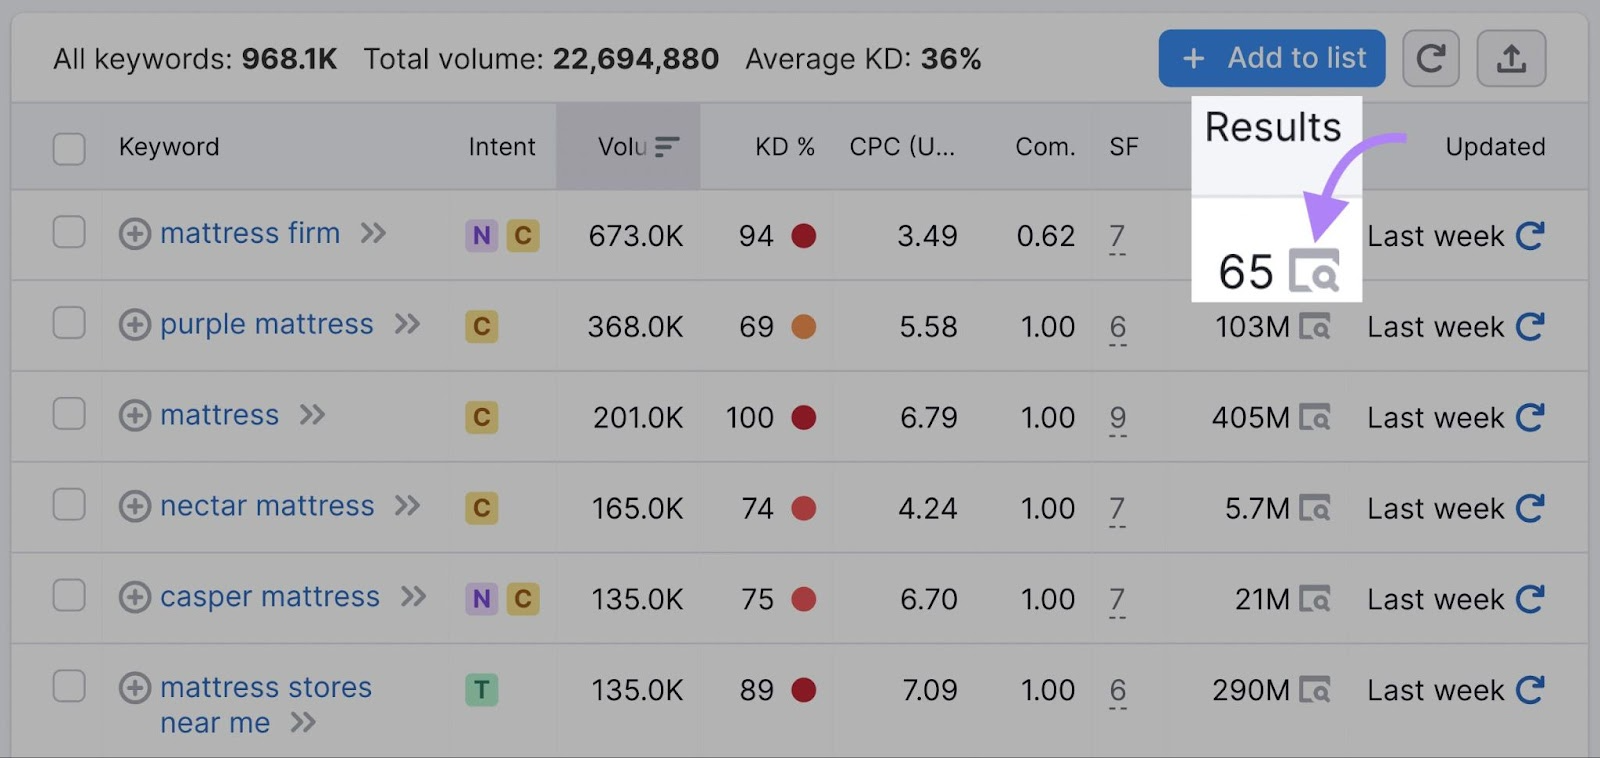Tick the select-all checkbox in header
Viewport: 1600px width, 758px height.
click(x=69, y=148)
